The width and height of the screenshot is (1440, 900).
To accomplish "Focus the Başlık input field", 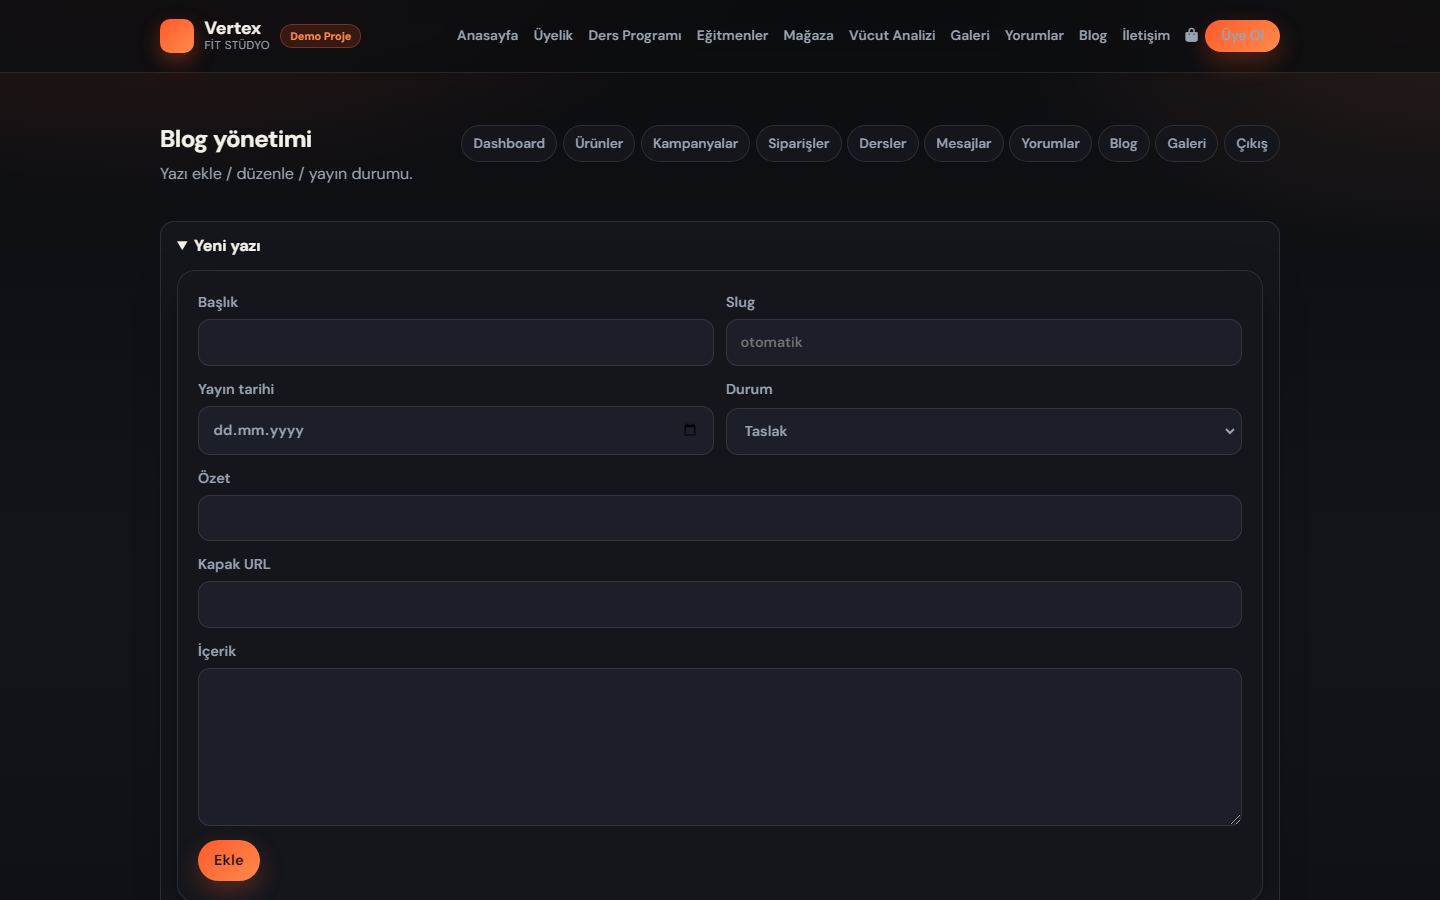I will coord(456,342).
